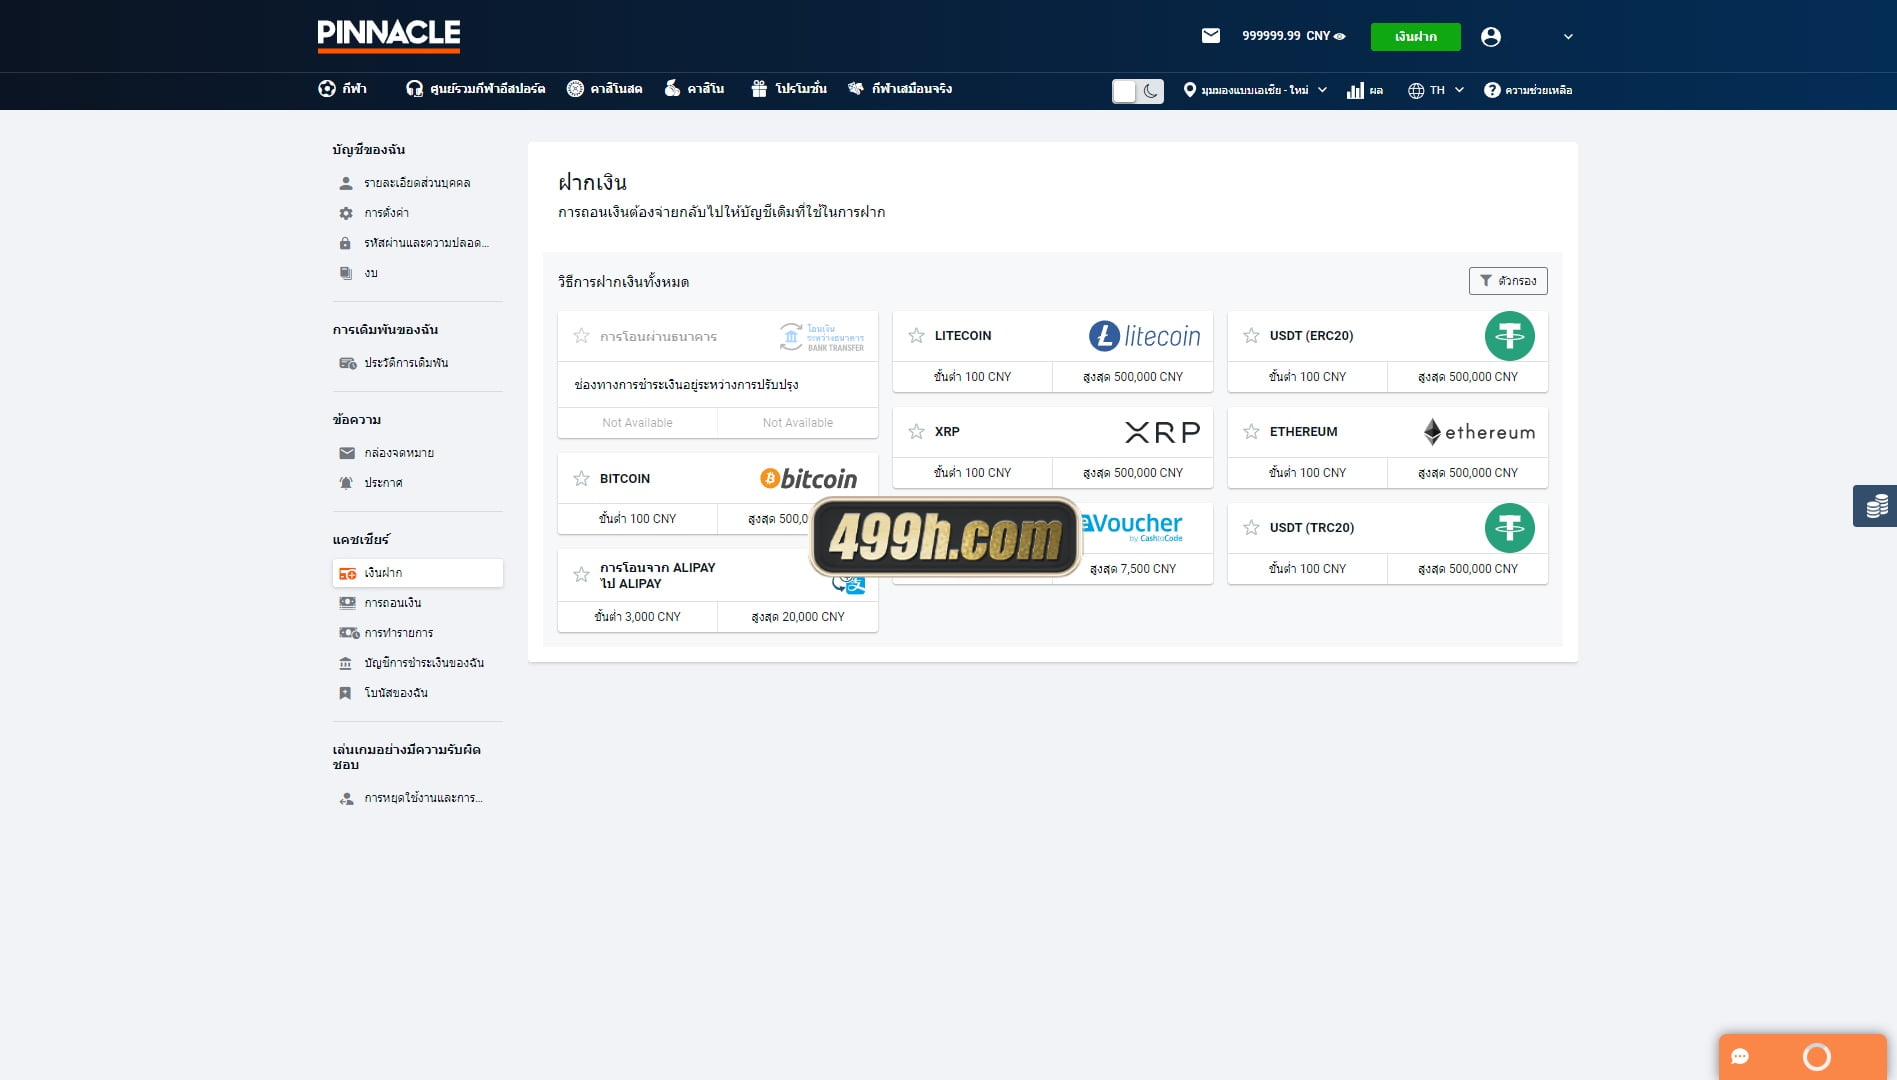Toggle dark mode switch
The width and height of the screenshot is (1897, 1080).
click(x=1138, y=91)
